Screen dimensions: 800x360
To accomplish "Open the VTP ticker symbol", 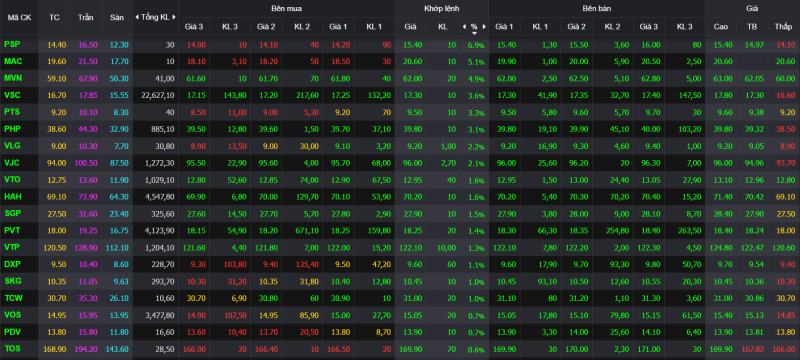I will click(12, 246).
